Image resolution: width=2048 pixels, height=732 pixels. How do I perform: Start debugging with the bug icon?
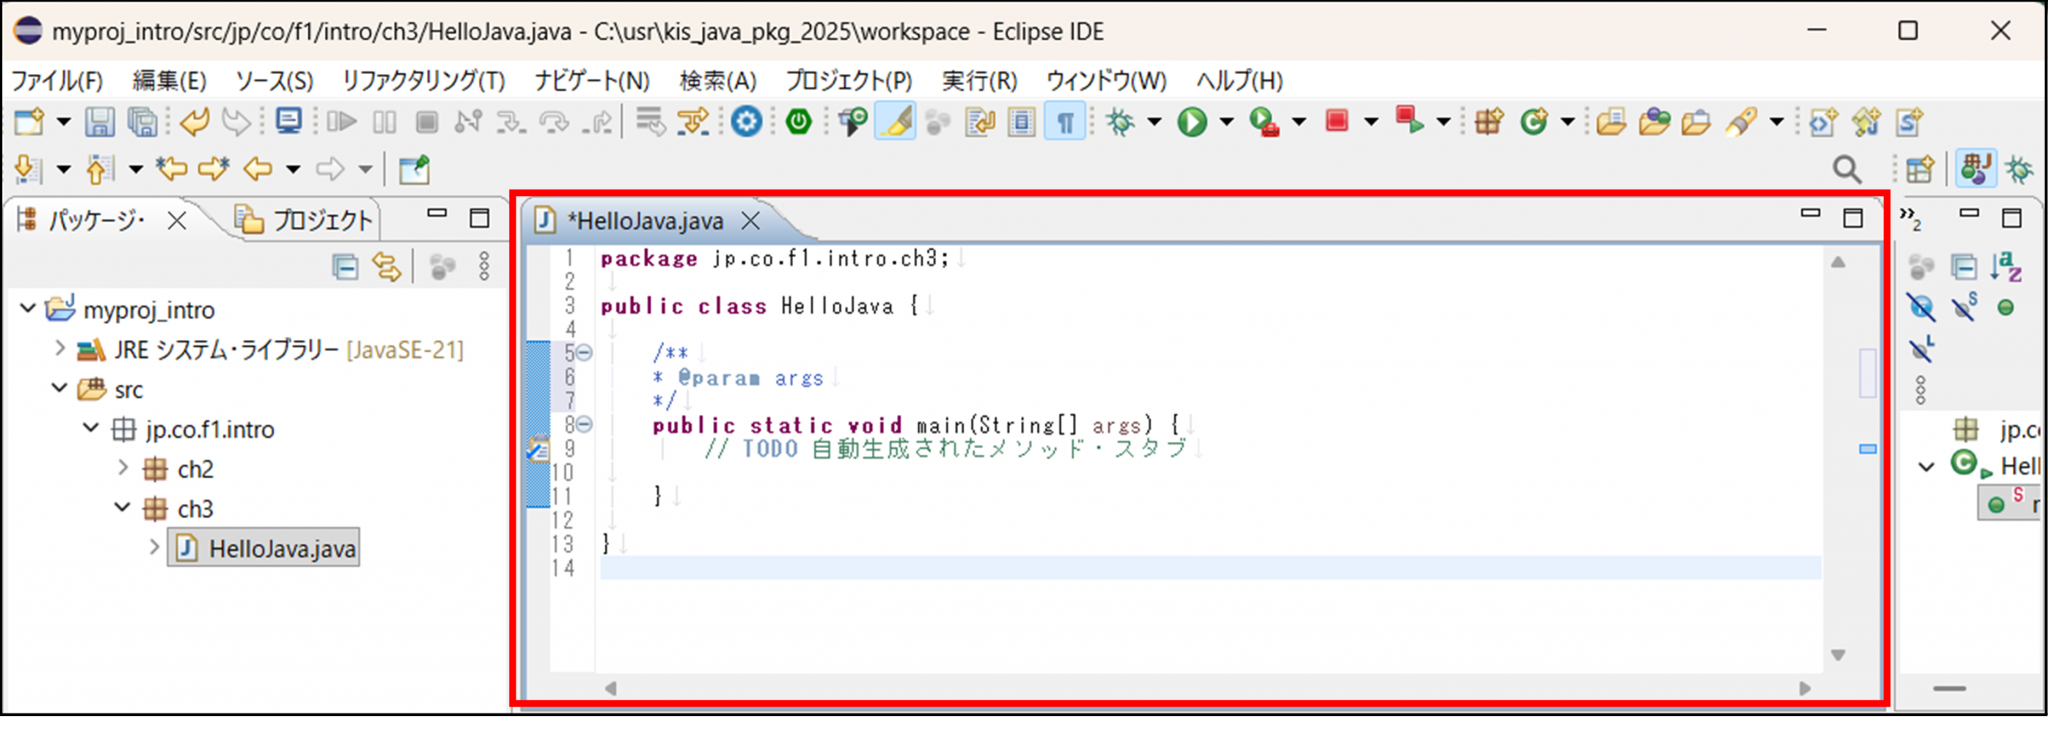(x=1121, y=122)
